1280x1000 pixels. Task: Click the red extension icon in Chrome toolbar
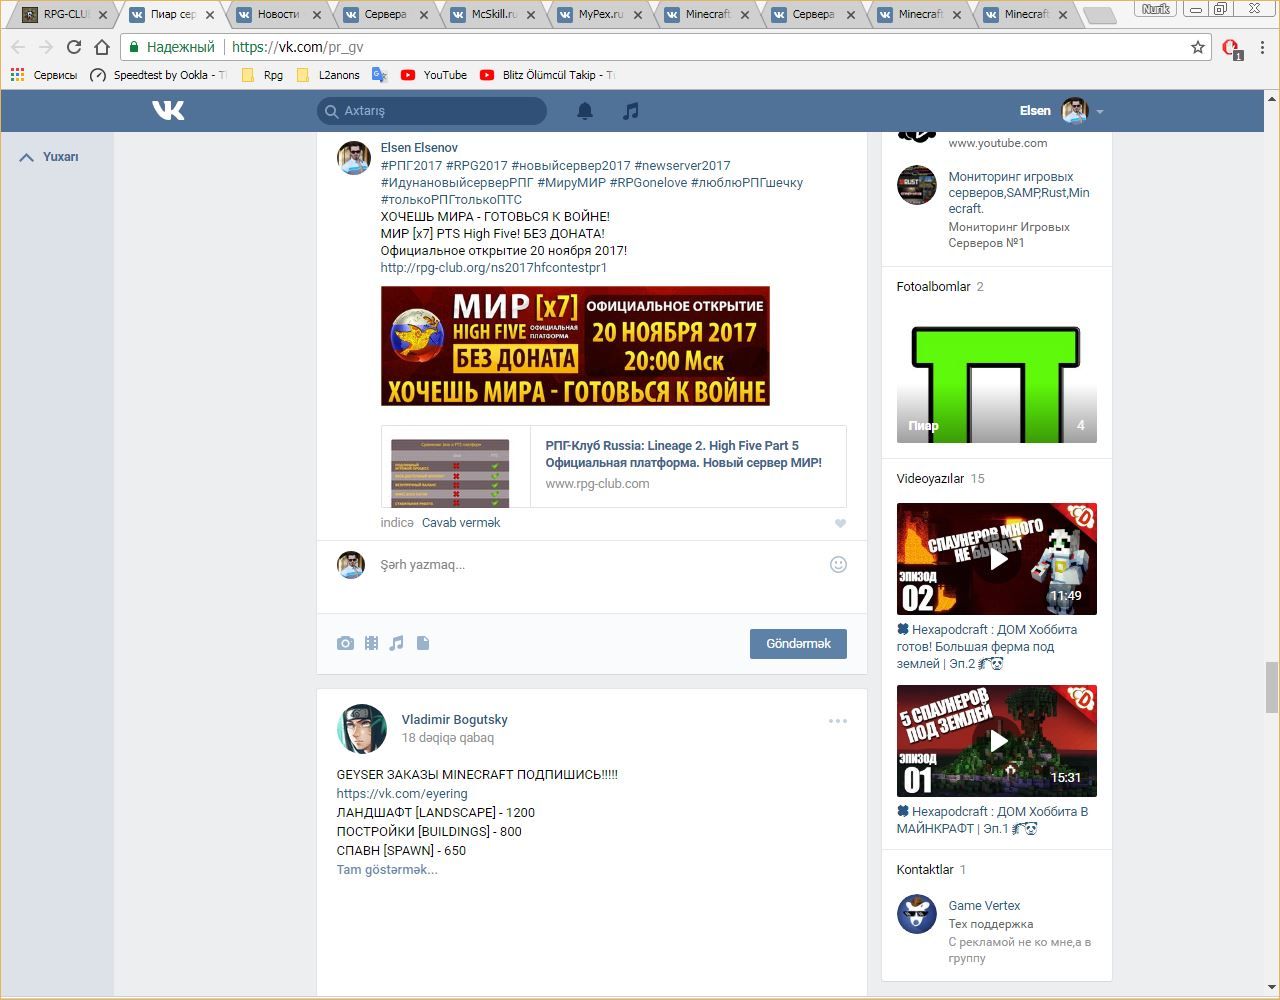coord(1231,47)
